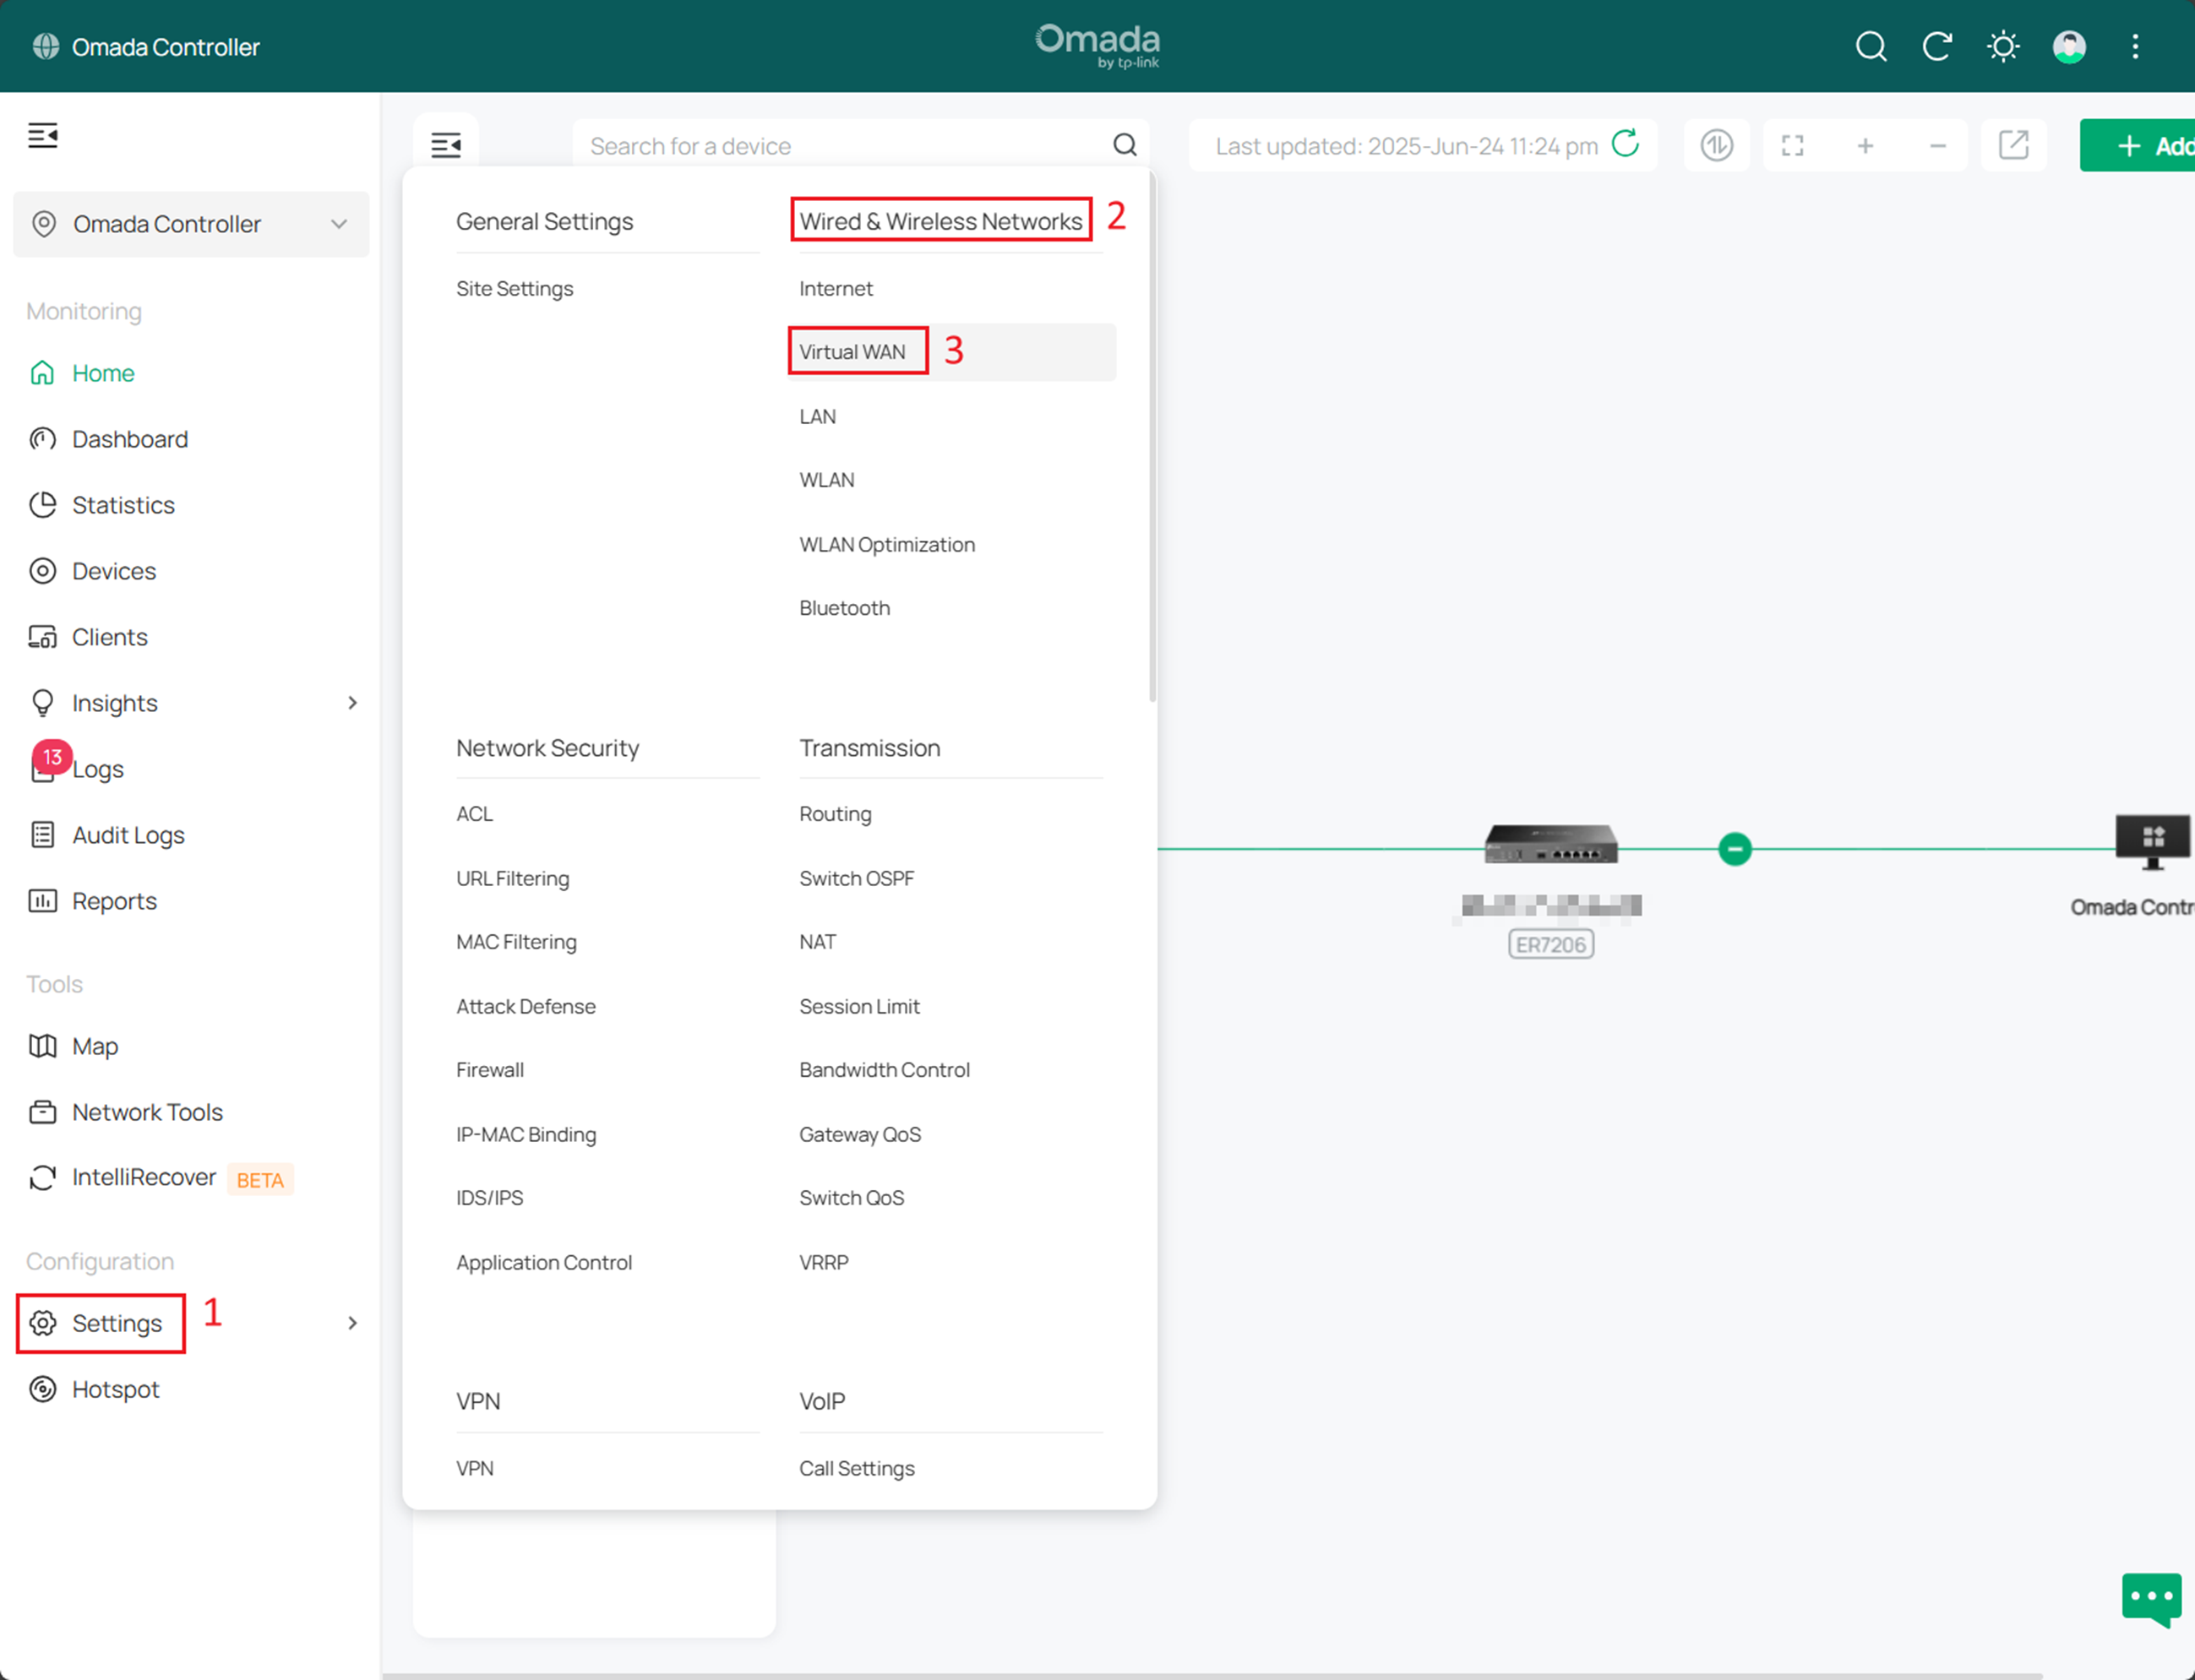Select WLAN Optimization entry

[887, 544]
